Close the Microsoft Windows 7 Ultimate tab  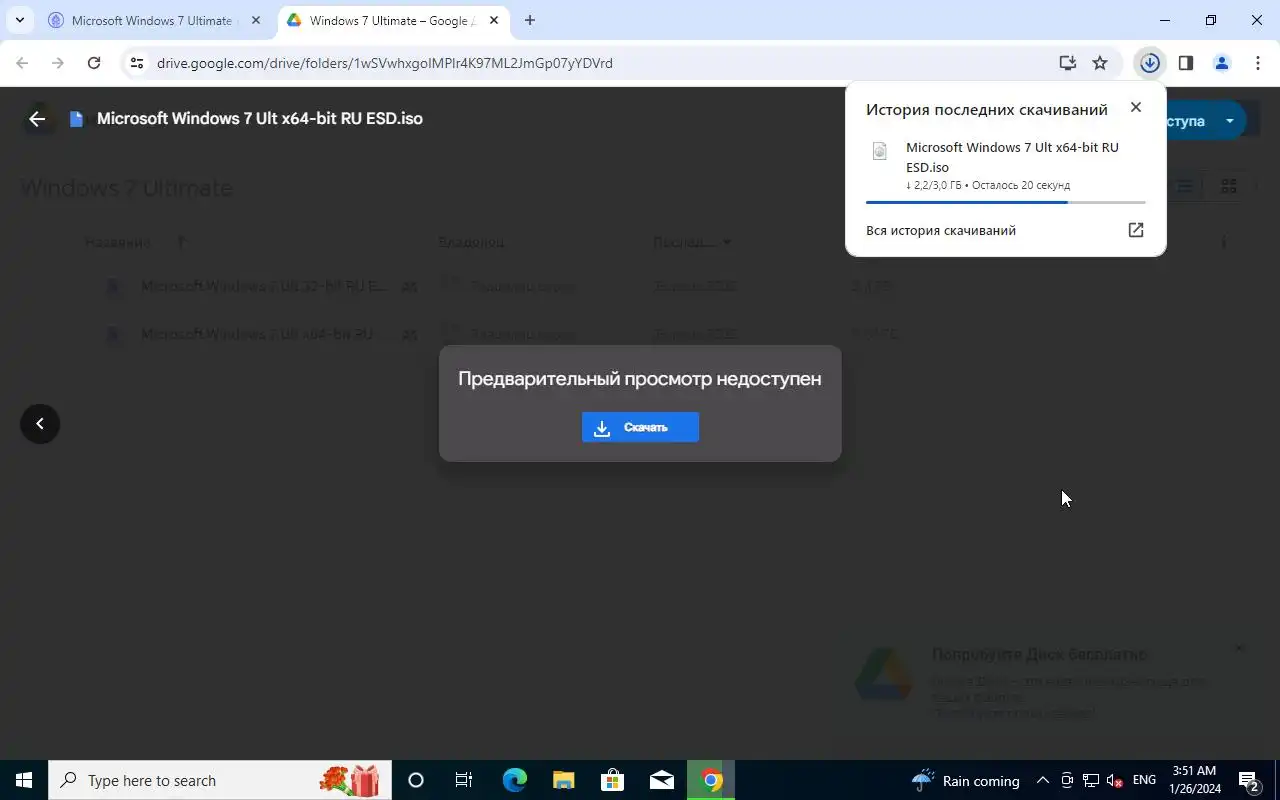click(x=256, y=20)
